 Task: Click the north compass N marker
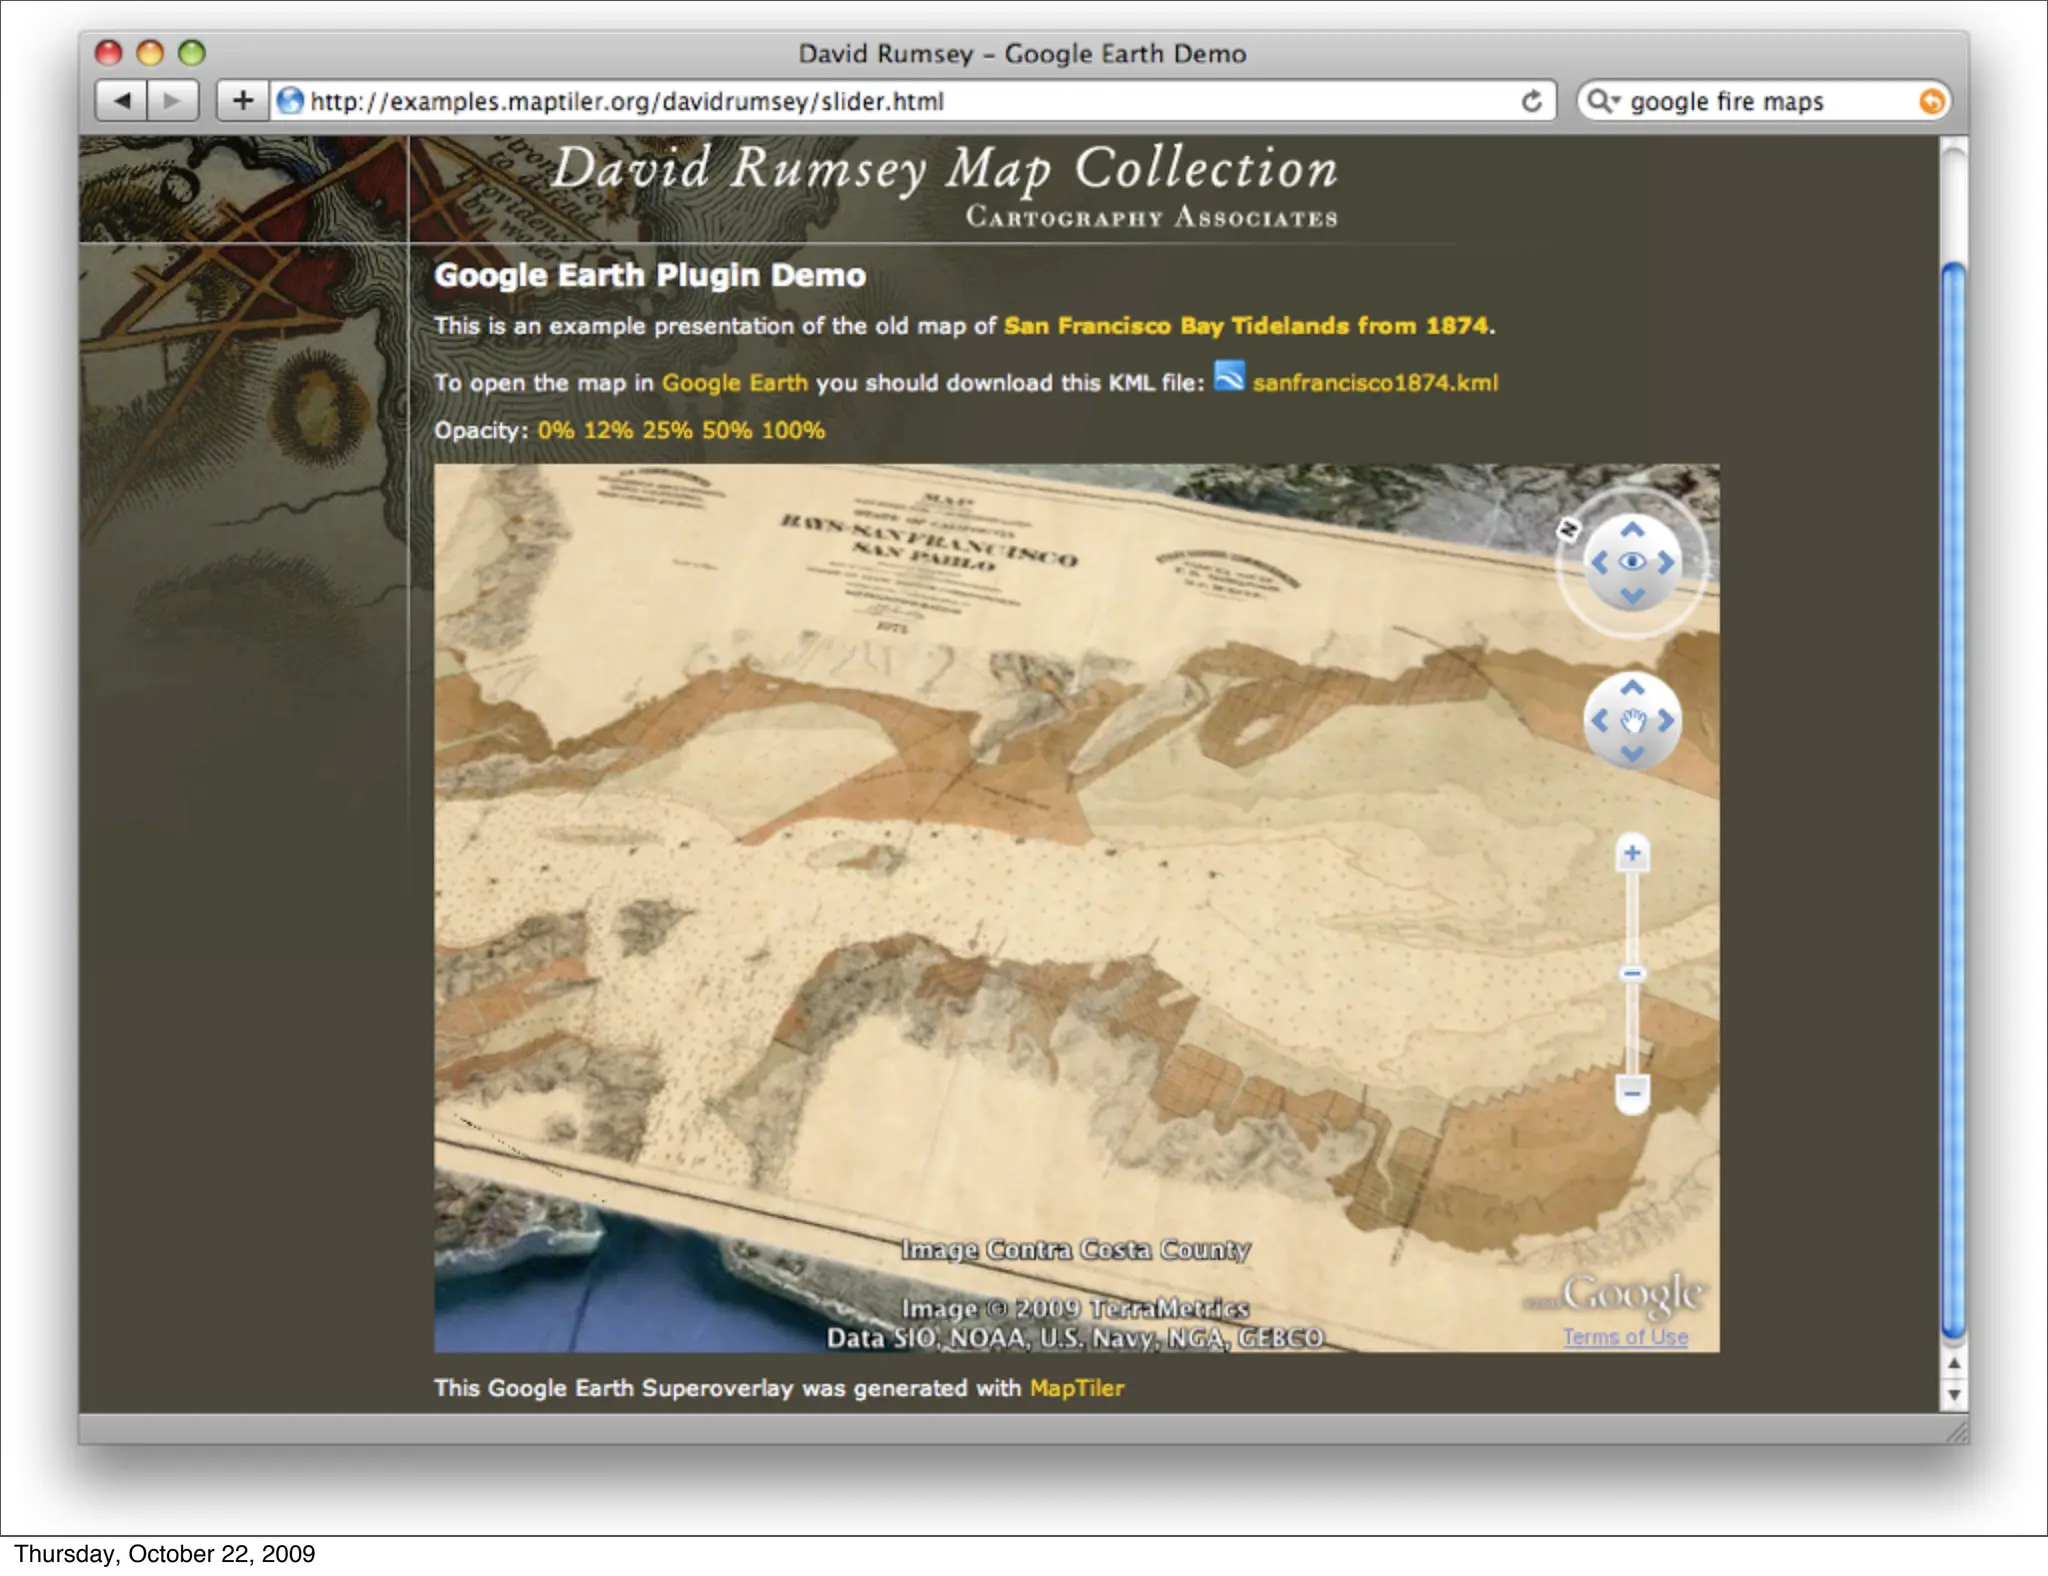1568,529
